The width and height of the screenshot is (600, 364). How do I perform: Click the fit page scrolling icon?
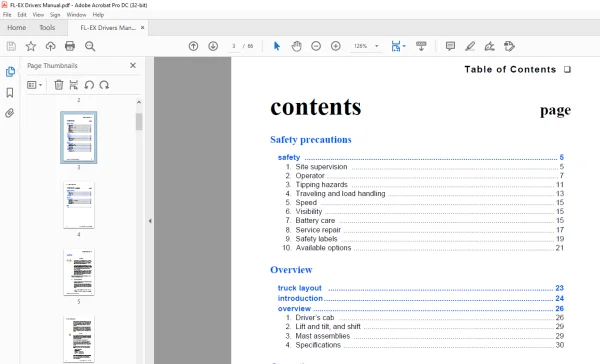[396, 46]
